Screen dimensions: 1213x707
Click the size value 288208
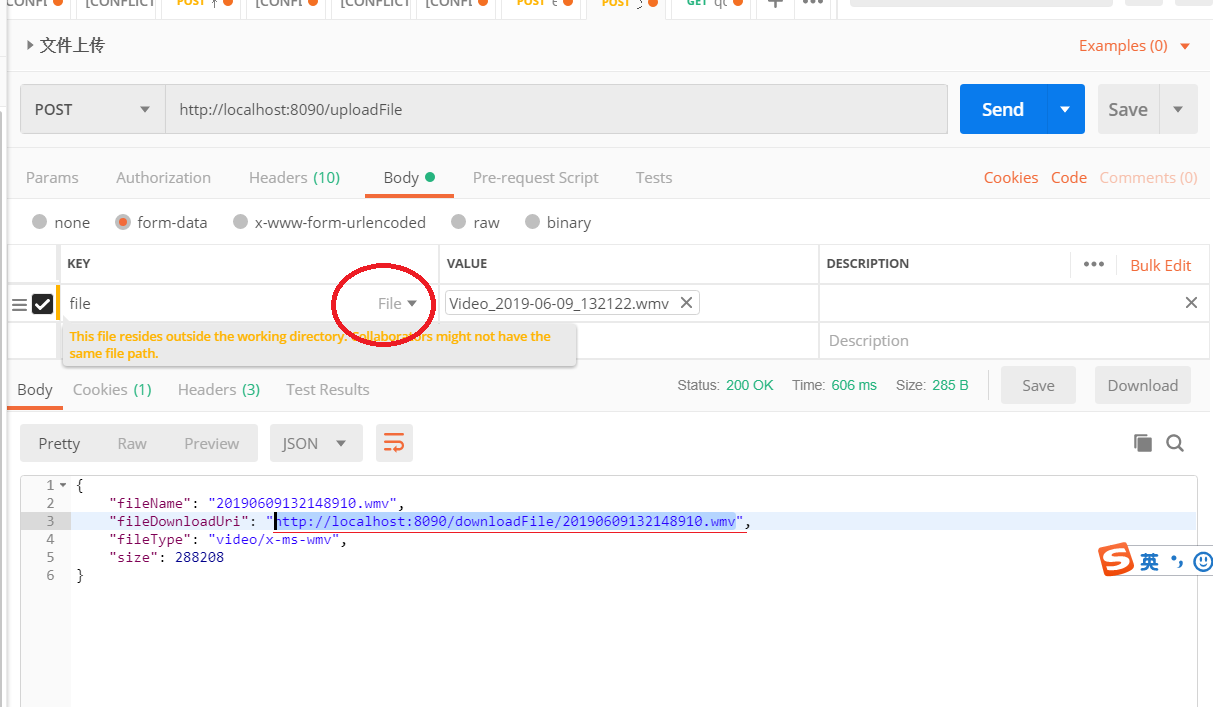[199, 557]
